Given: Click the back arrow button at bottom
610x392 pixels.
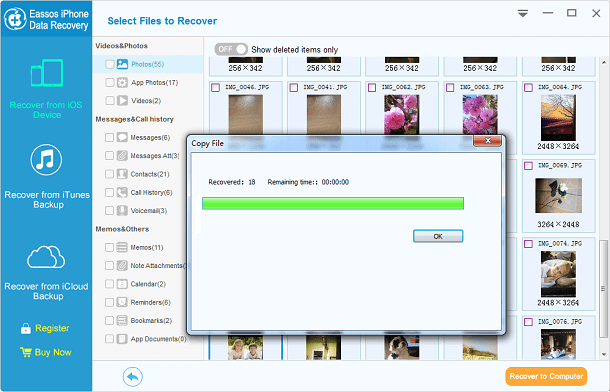Looking at the screenshot, I should tap(133, 377).
